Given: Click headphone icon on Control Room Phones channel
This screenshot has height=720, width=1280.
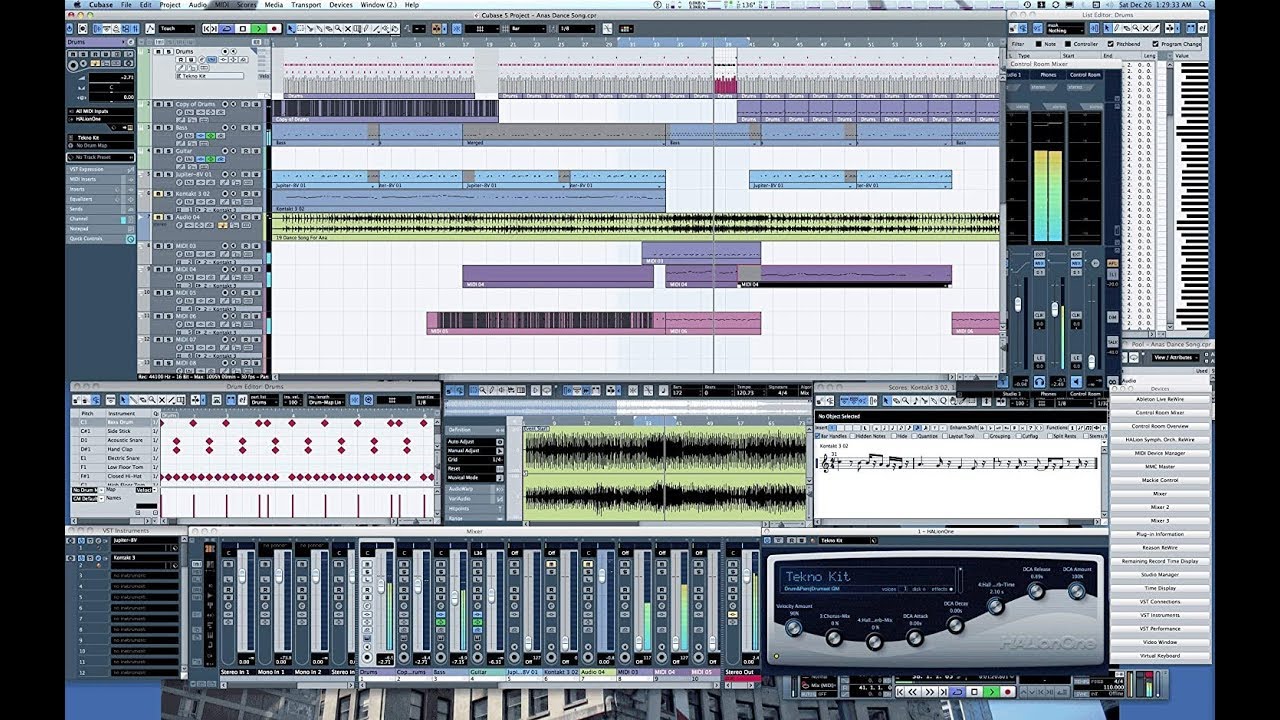Looking at the screenshot, I should tap(1040, 382).
